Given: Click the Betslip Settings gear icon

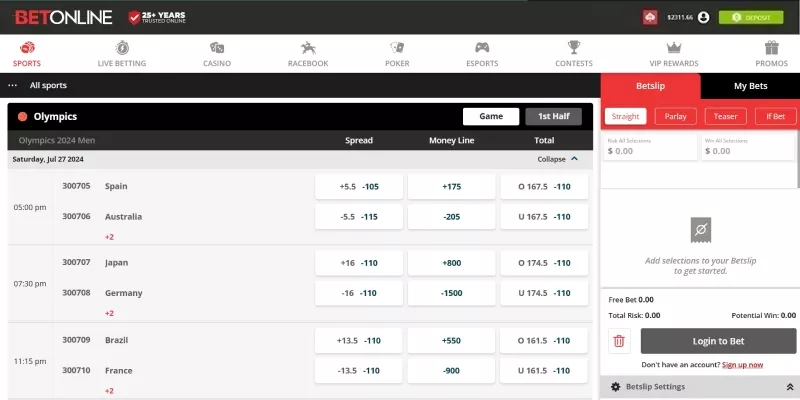Looking at the screenshot, I should tap(615, 387).
